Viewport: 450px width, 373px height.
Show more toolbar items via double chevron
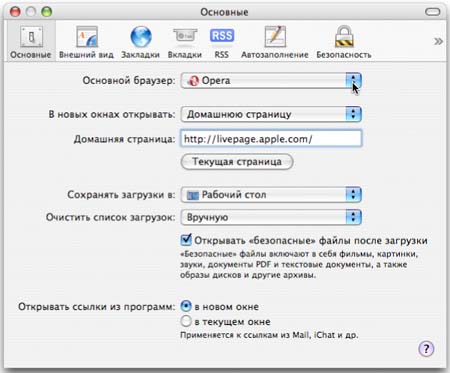[438, 41]
